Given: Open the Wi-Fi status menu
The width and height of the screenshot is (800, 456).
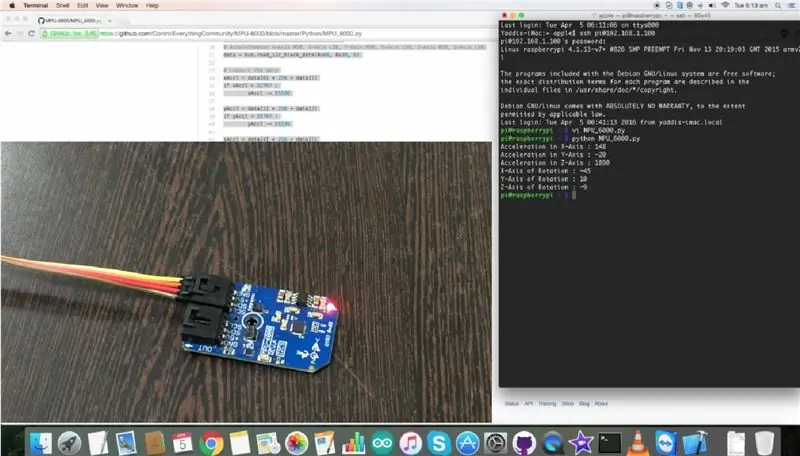Looking at the screenshot, I should point(725,6).
